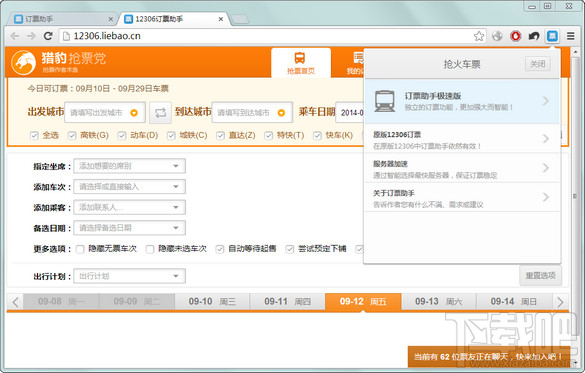Screen dimensions: 585x373
Task: Select the 09-13 周六 date tab
Action: click(438, 301)
